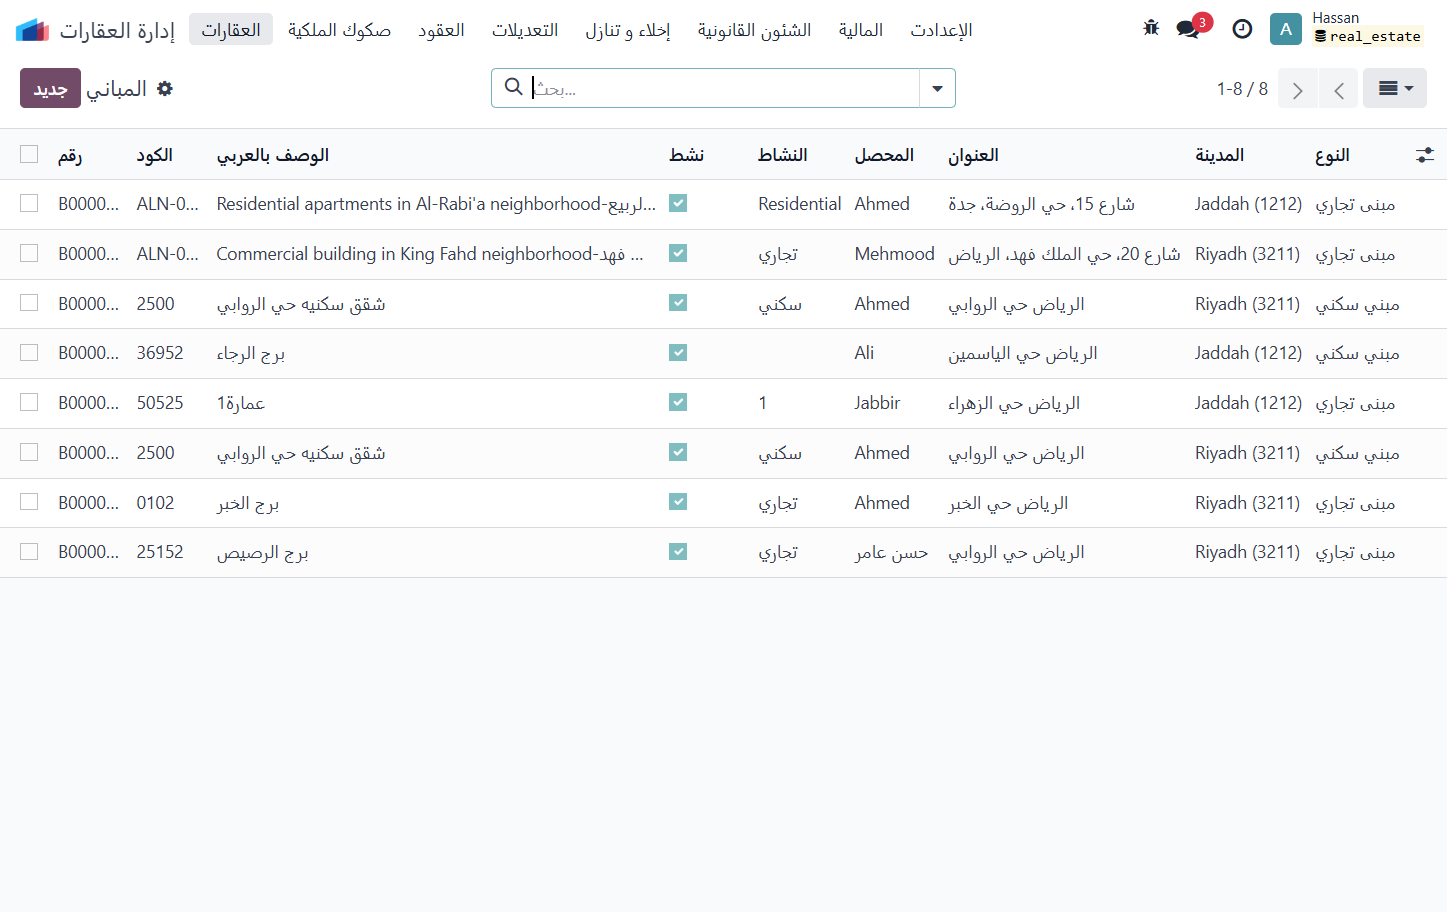Open the الإعدادت menu
The width and height of the screenshot is (1447, 912).
click(941, 30)
